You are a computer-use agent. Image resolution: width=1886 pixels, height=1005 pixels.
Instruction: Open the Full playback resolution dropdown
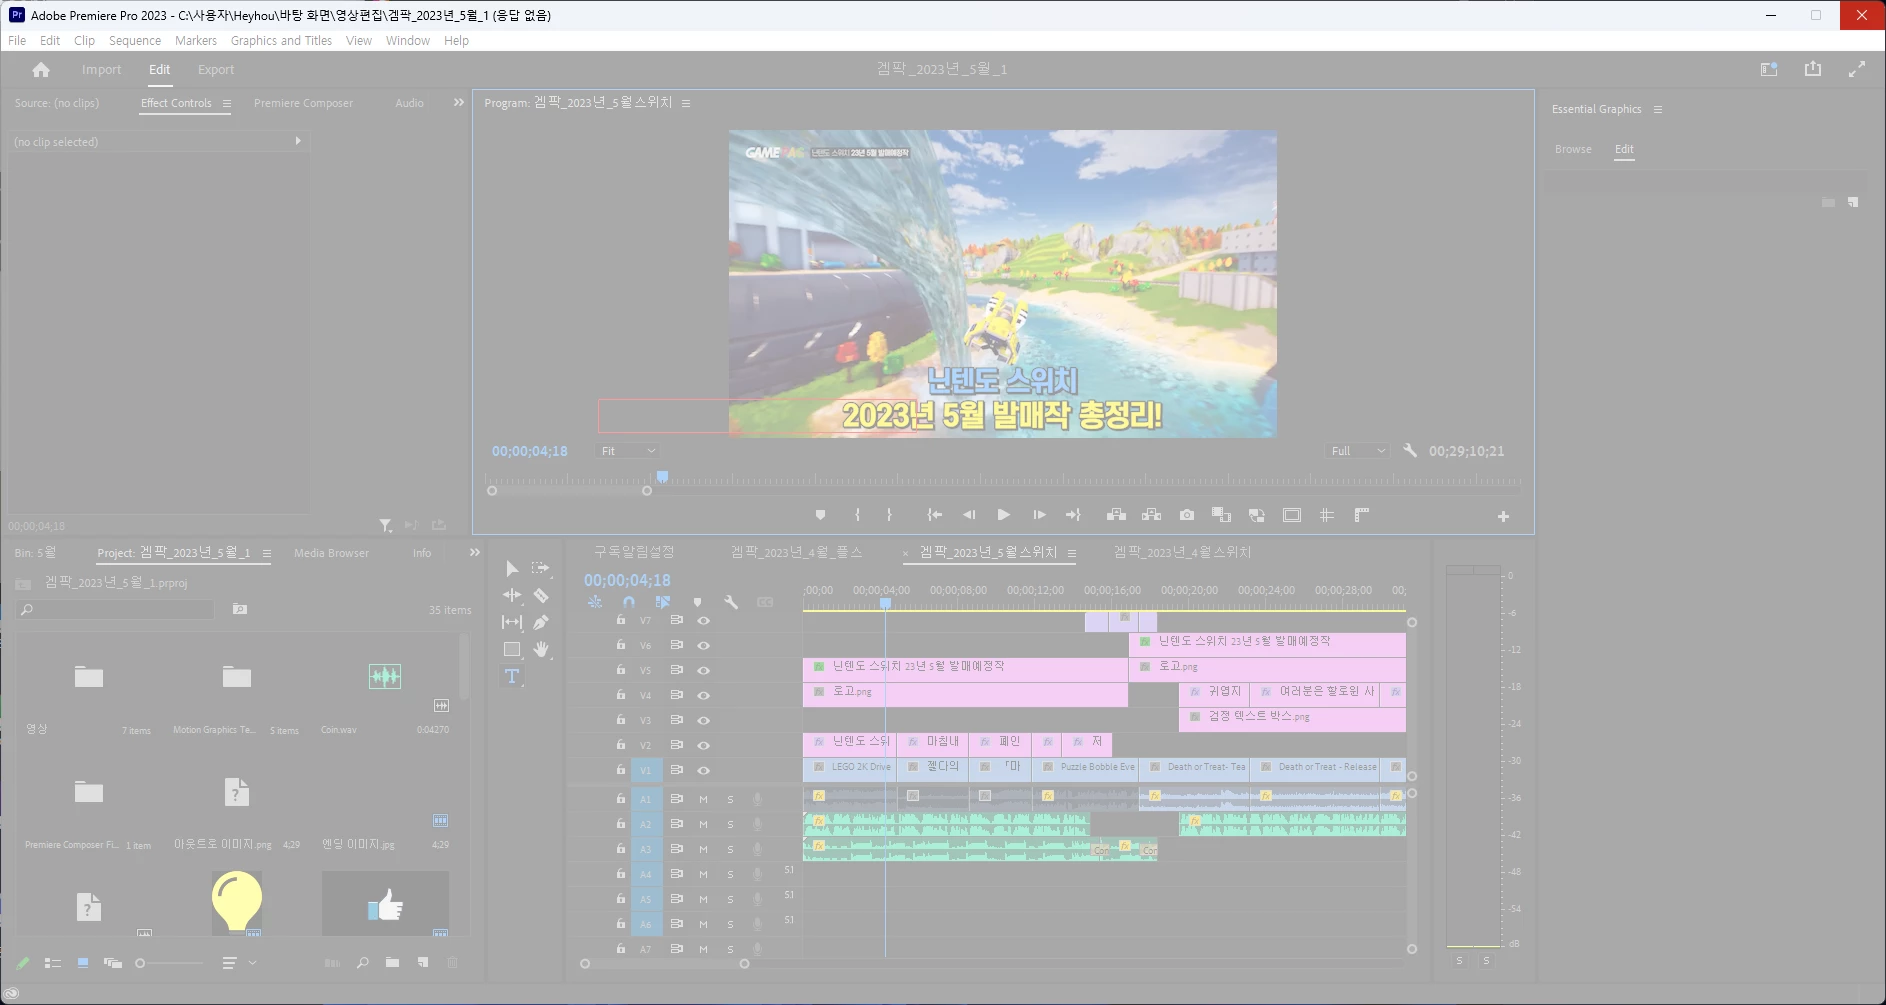[1357, 451]
